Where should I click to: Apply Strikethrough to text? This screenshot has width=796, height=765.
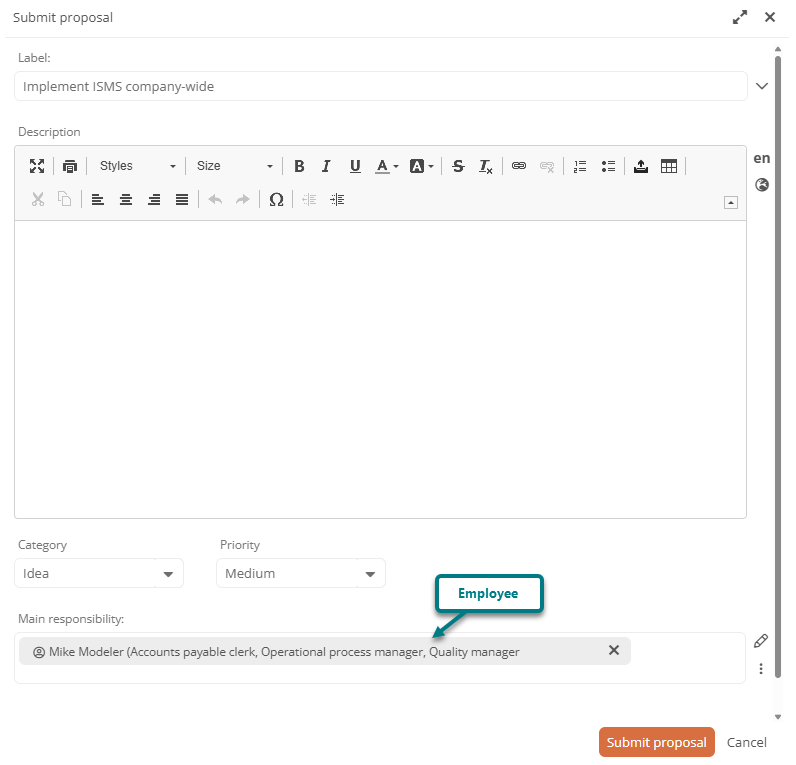point(458,166)
